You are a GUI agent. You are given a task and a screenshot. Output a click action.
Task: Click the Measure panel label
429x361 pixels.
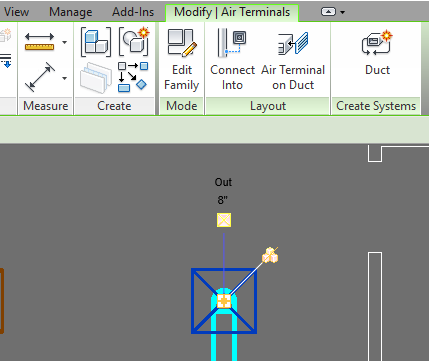(46, 106)
